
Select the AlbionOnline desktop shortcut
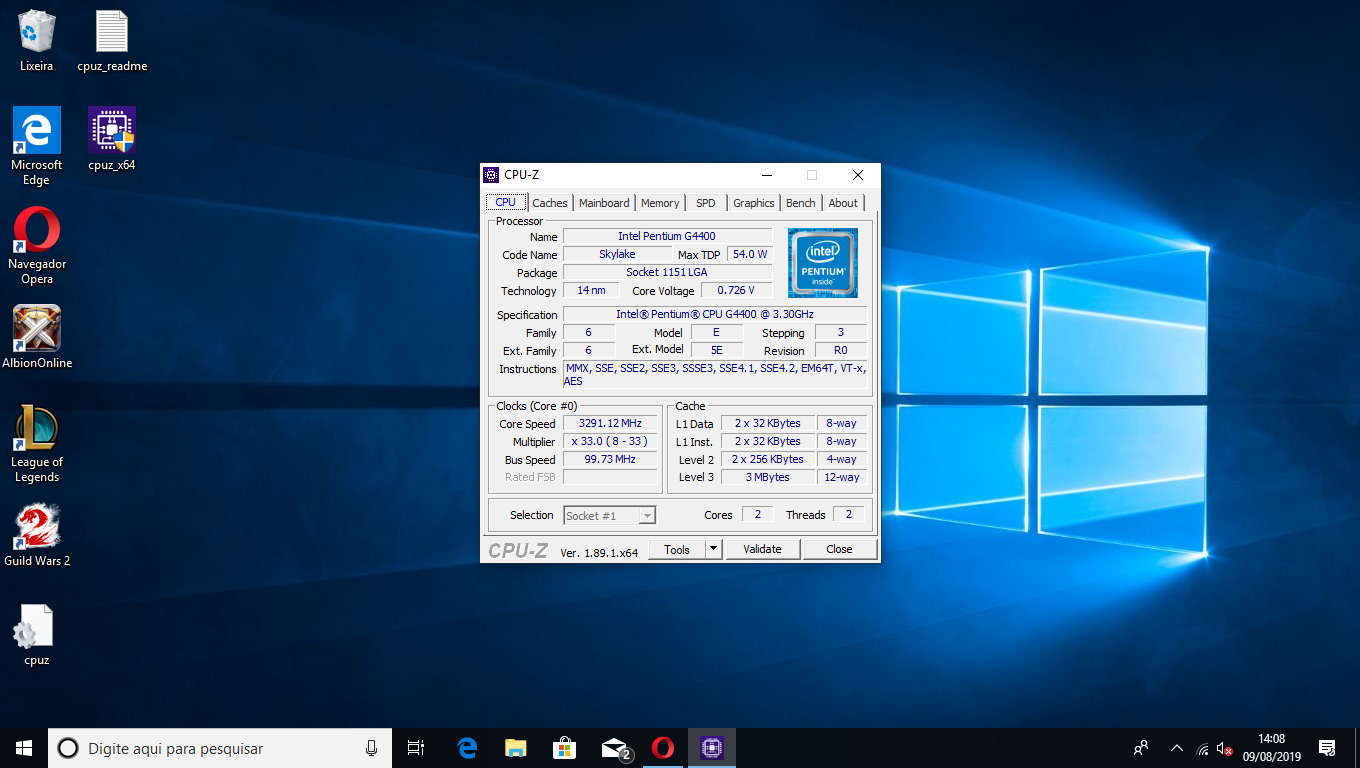pyautogui.click(x=37, y=337)
